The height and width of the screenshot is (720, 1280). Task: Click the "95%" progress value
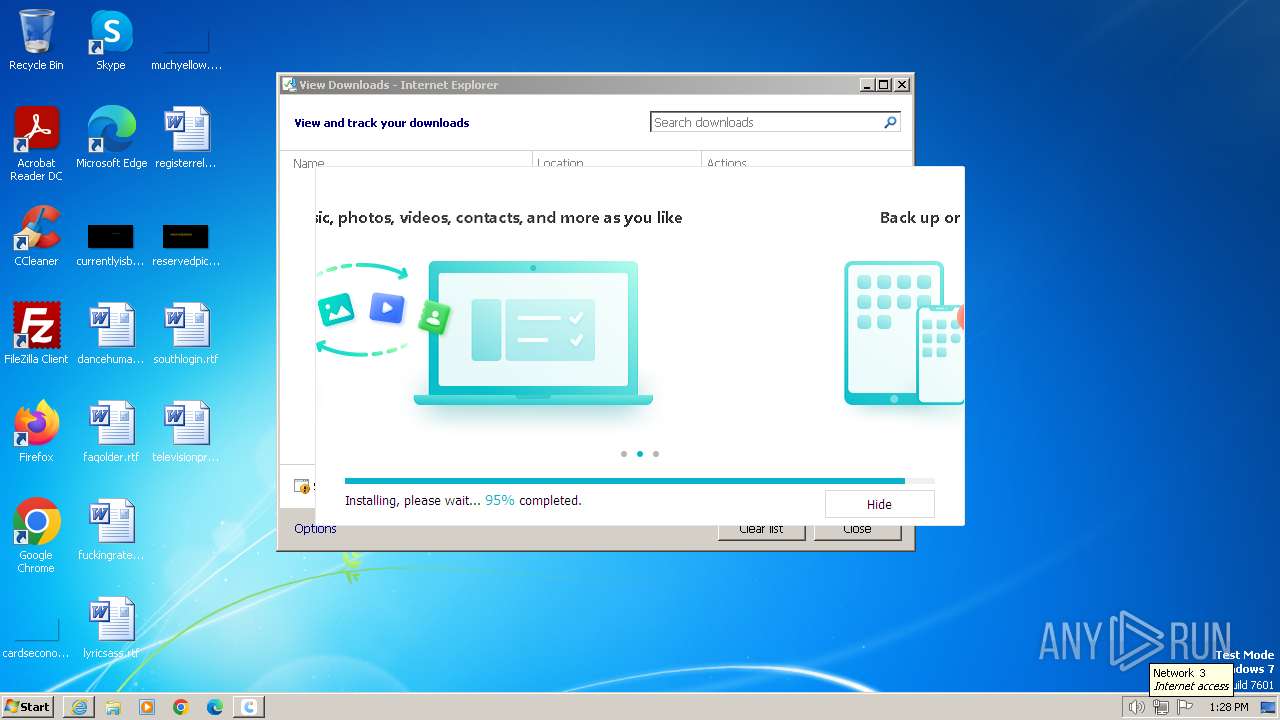pyautogui.click(x=500, y=500)
